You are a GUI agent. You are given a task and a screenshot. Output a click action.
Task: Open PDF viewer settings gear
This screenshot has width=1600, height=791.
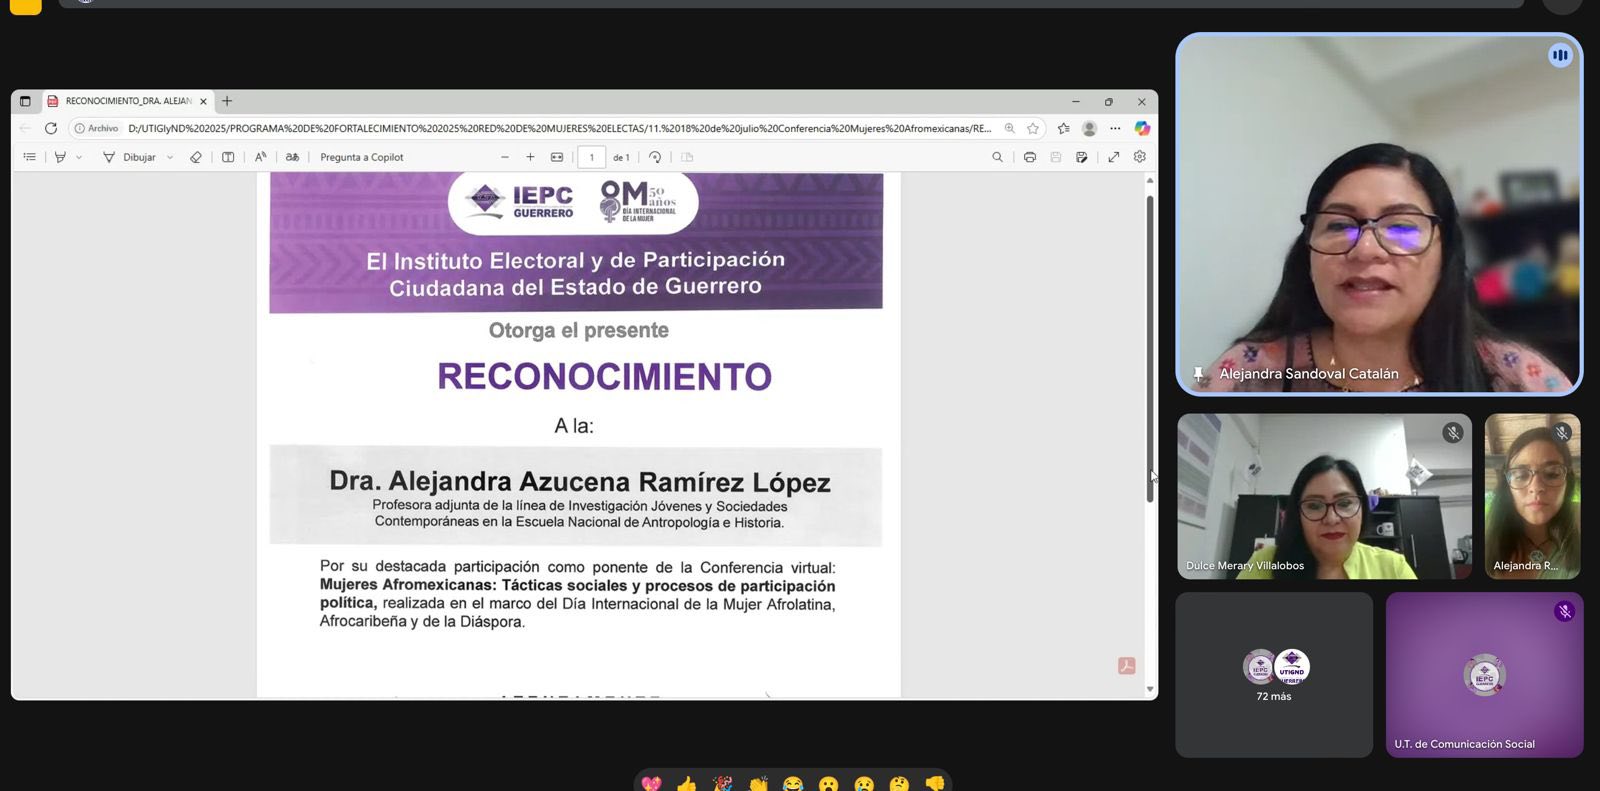(1139, 157)
